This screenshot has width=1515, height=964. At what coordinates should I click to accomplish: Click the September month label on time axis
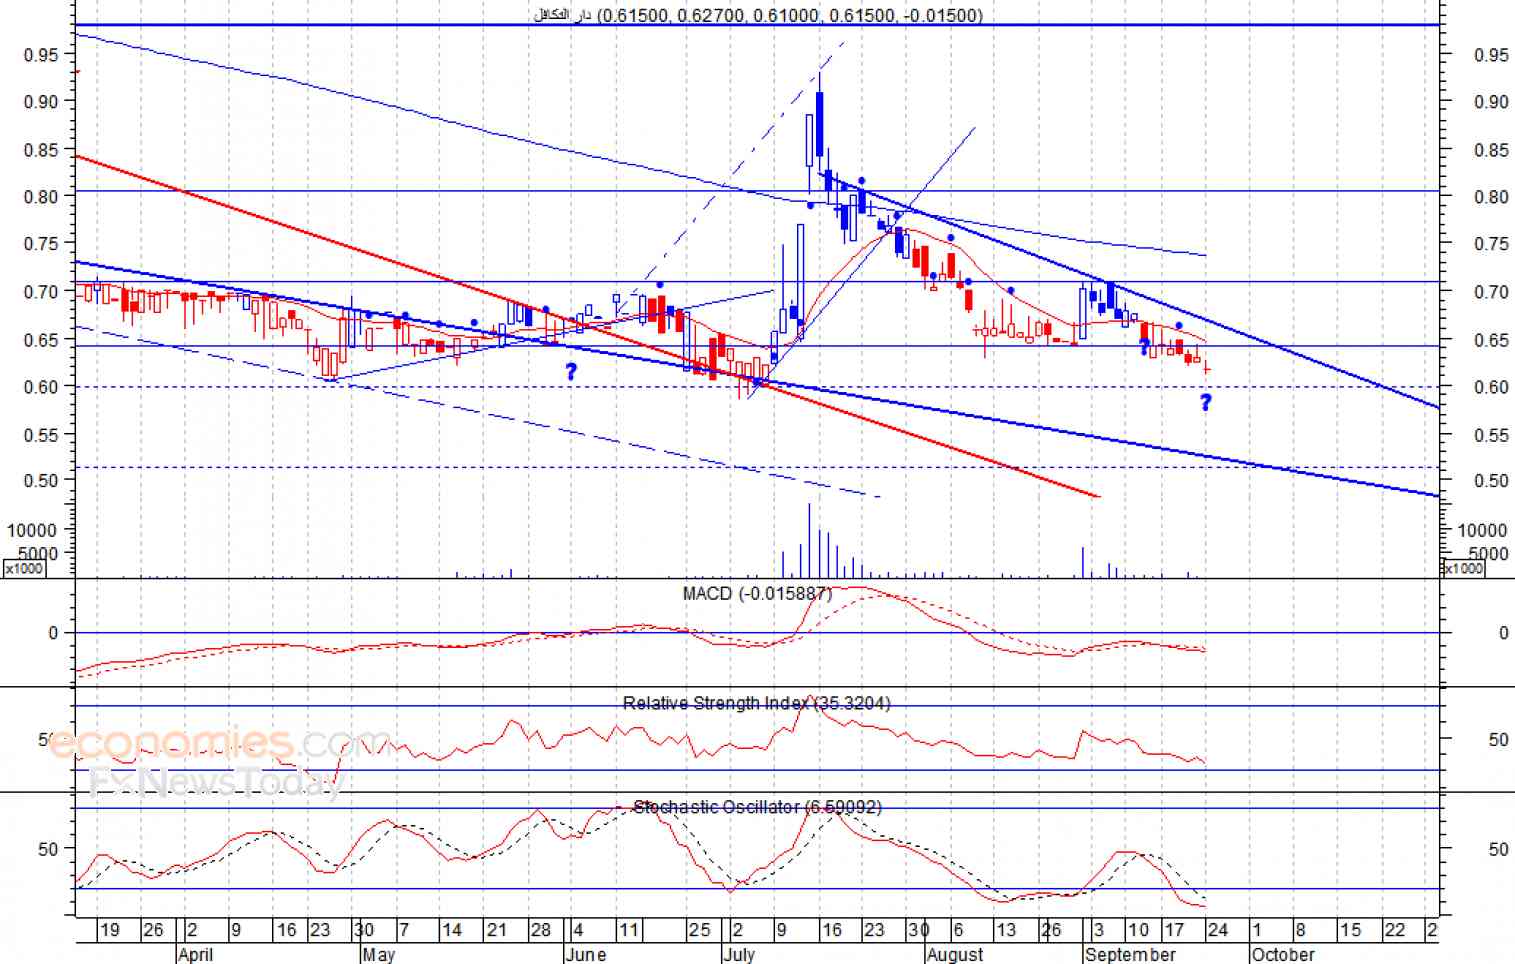click(x=1131, y=954)
